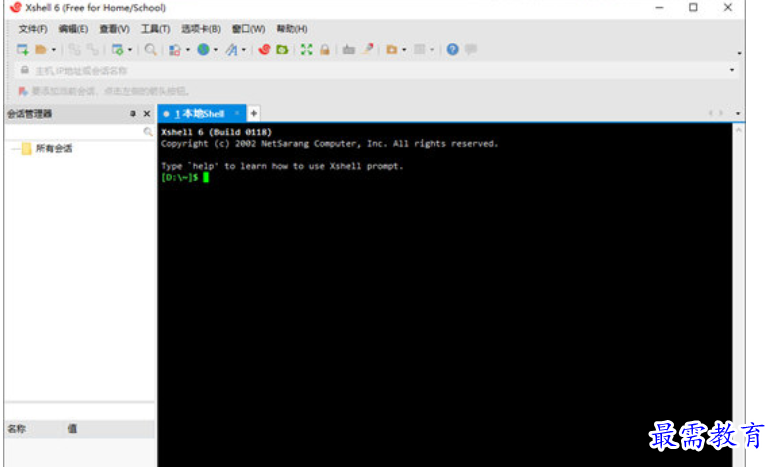Click the next tab arrow
Image resolution: width=773 pixels, height=467 pixels.
721,113
